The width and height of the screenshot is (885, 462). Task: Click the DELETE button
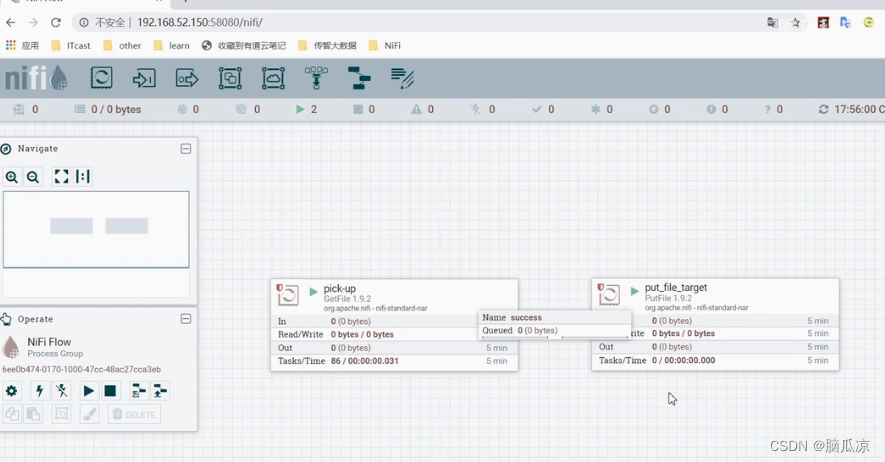pyautogui.click(x=134, y=414)
